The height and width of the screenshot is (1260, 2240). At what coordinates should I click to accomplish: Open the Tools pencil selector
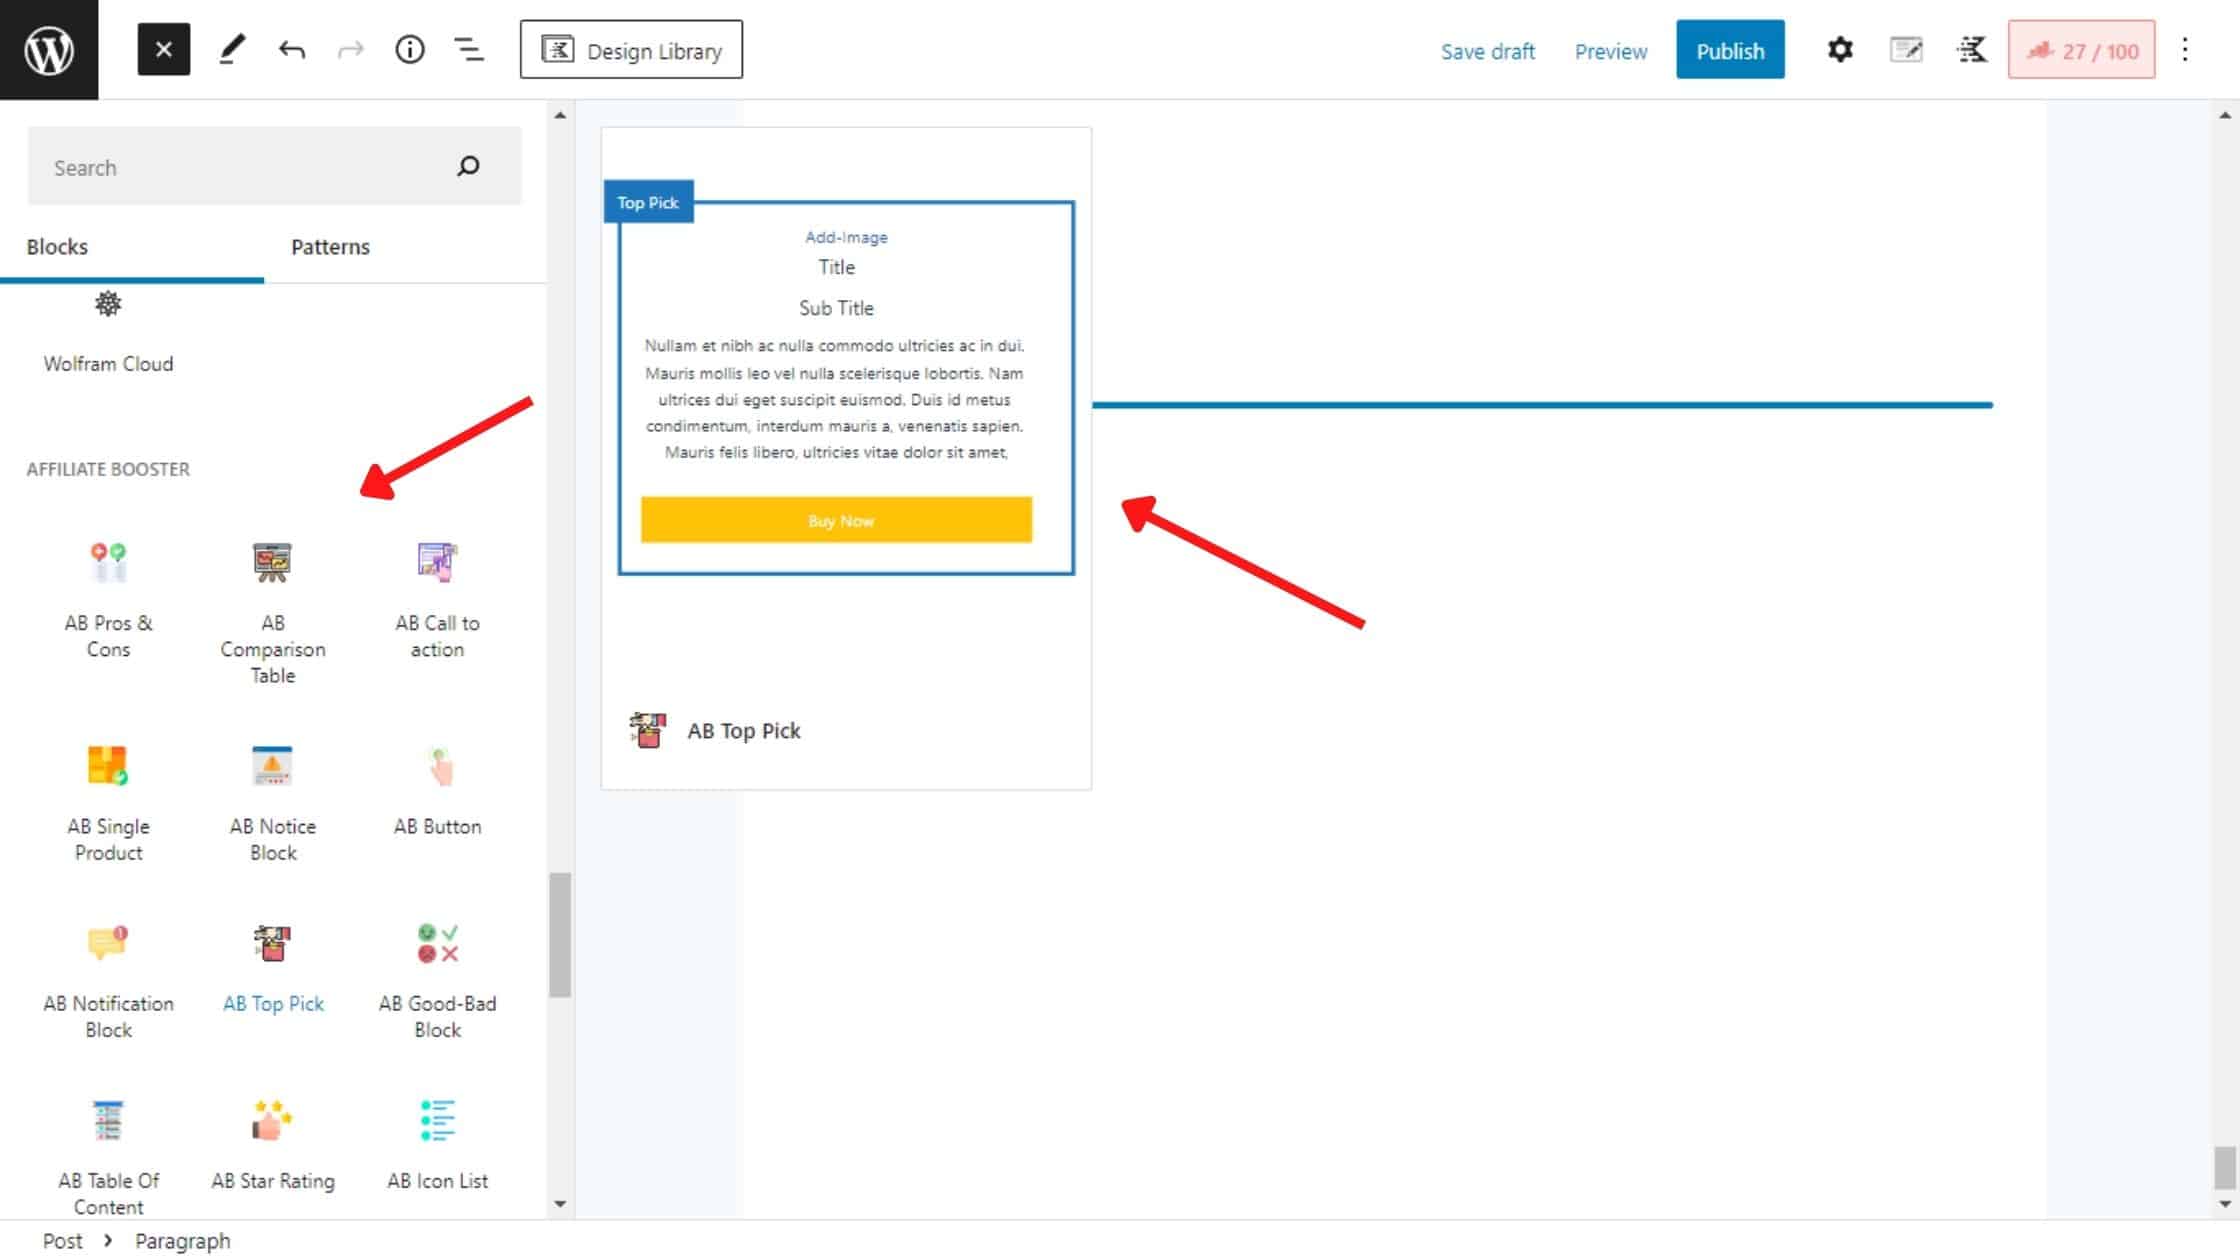click(232, 50)
